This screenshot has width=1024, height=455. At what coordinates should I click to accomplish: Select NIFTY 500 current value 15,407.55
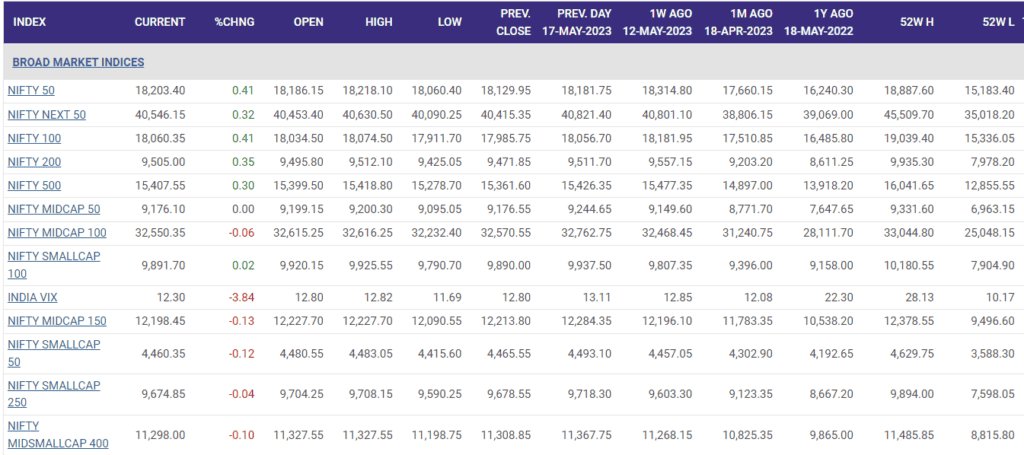click(160, 185)
